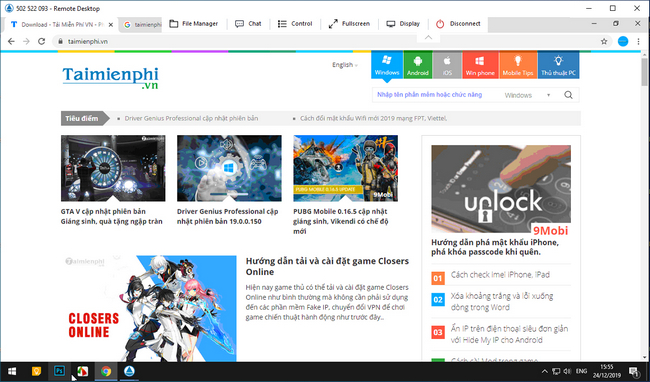Open File Manager in remote toolbar
Screen dimensions: 650x382
[193, 24]
